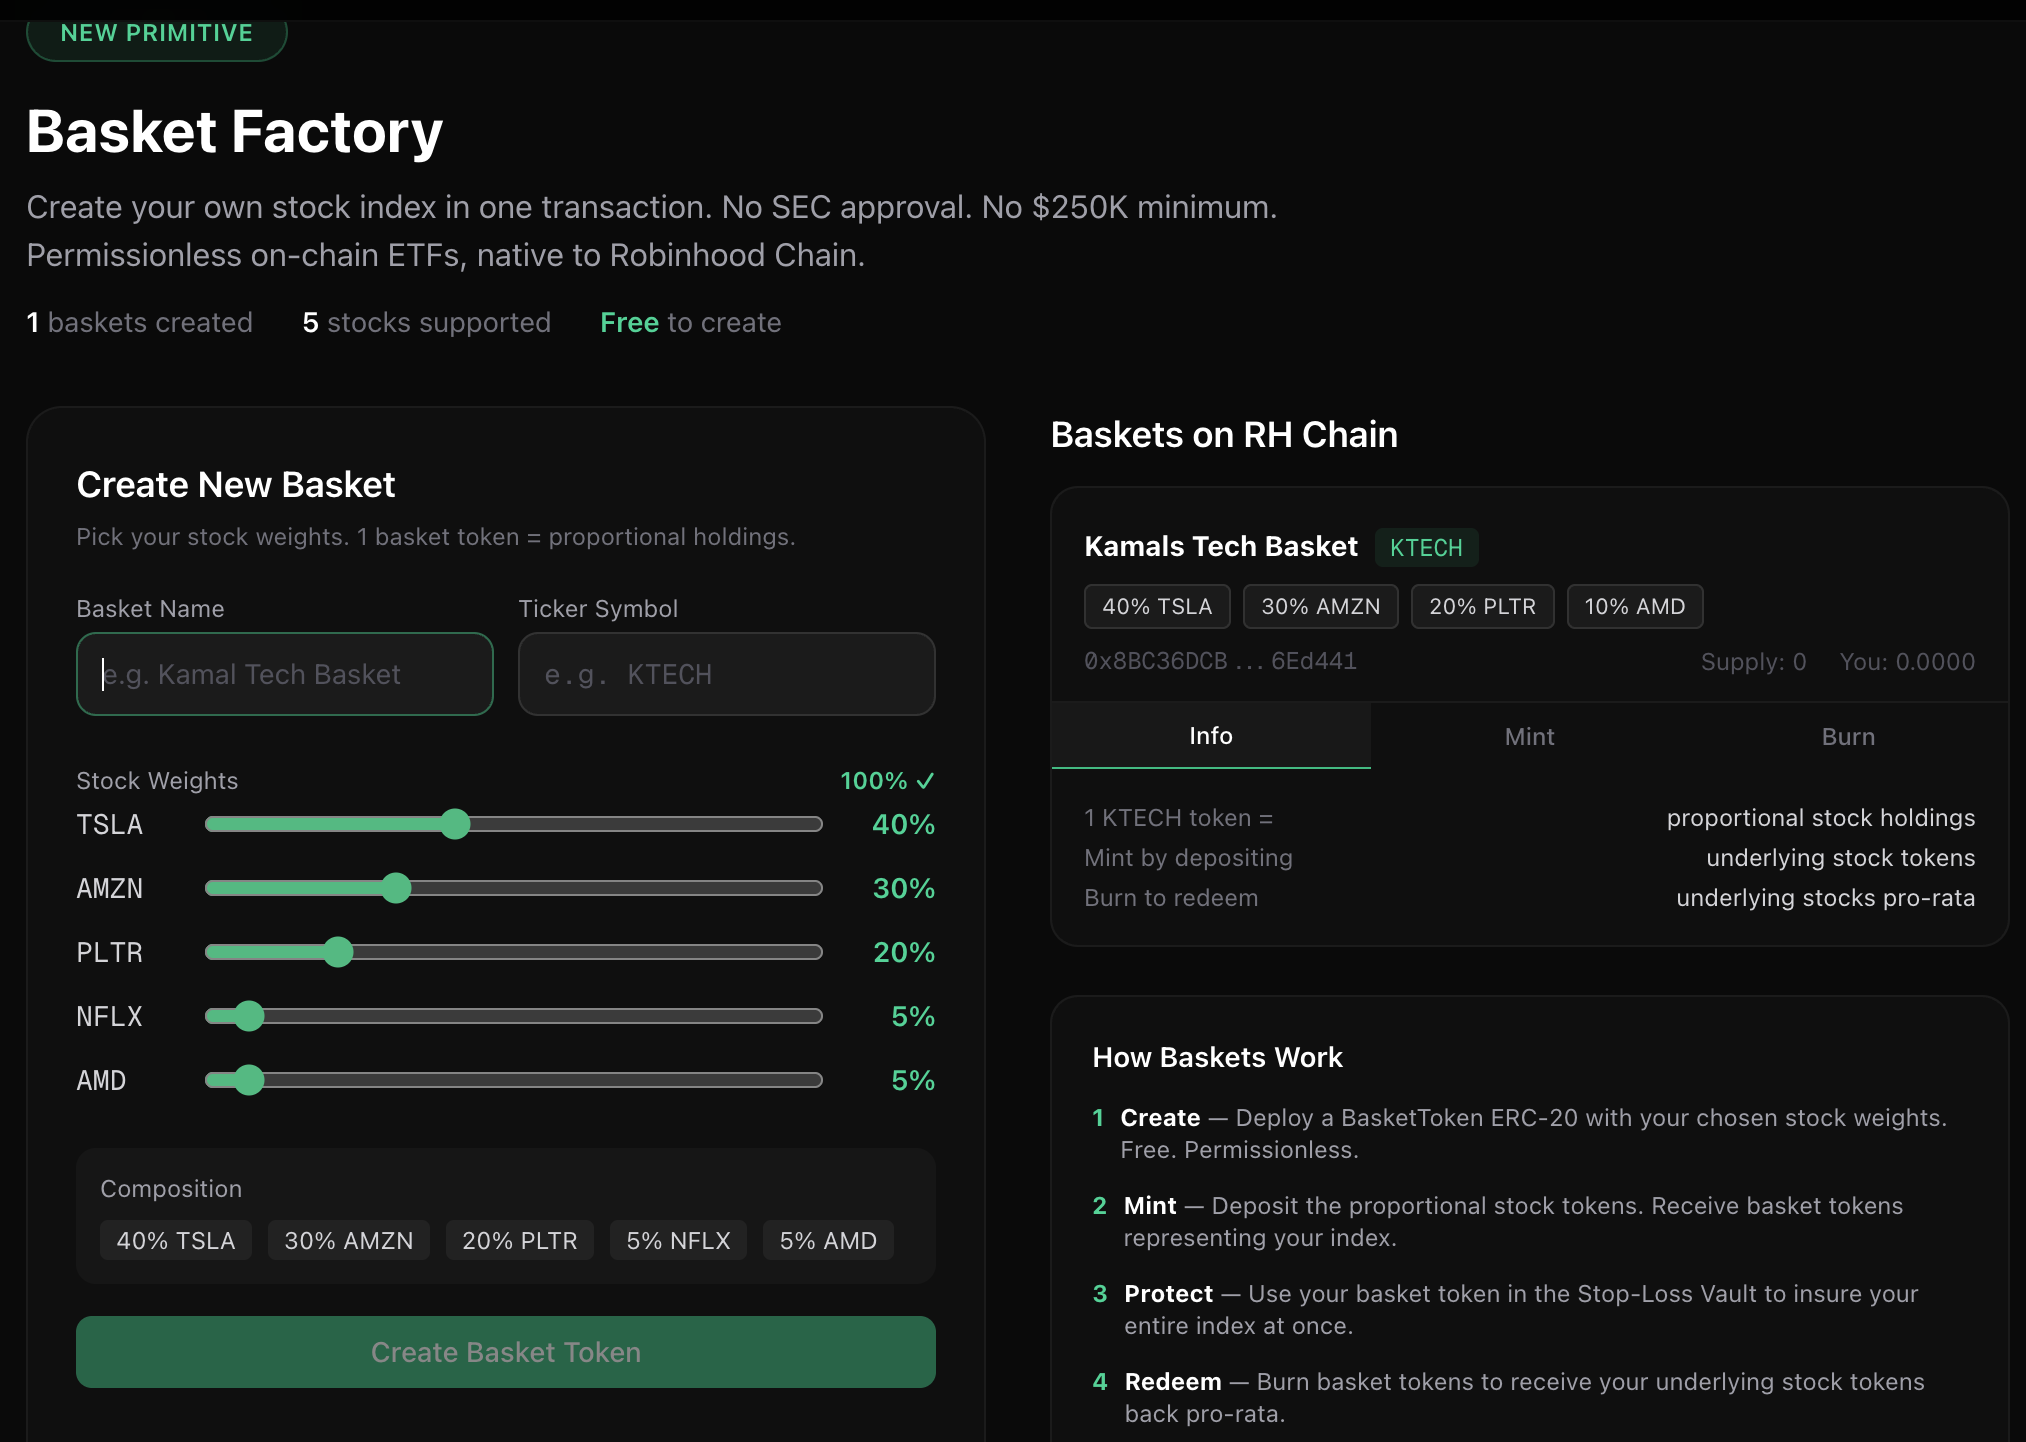The width and height of the screenshot is (2026, 1442).
Task: Click the Kamals Tech Basket title
Action: [1220, 547]
